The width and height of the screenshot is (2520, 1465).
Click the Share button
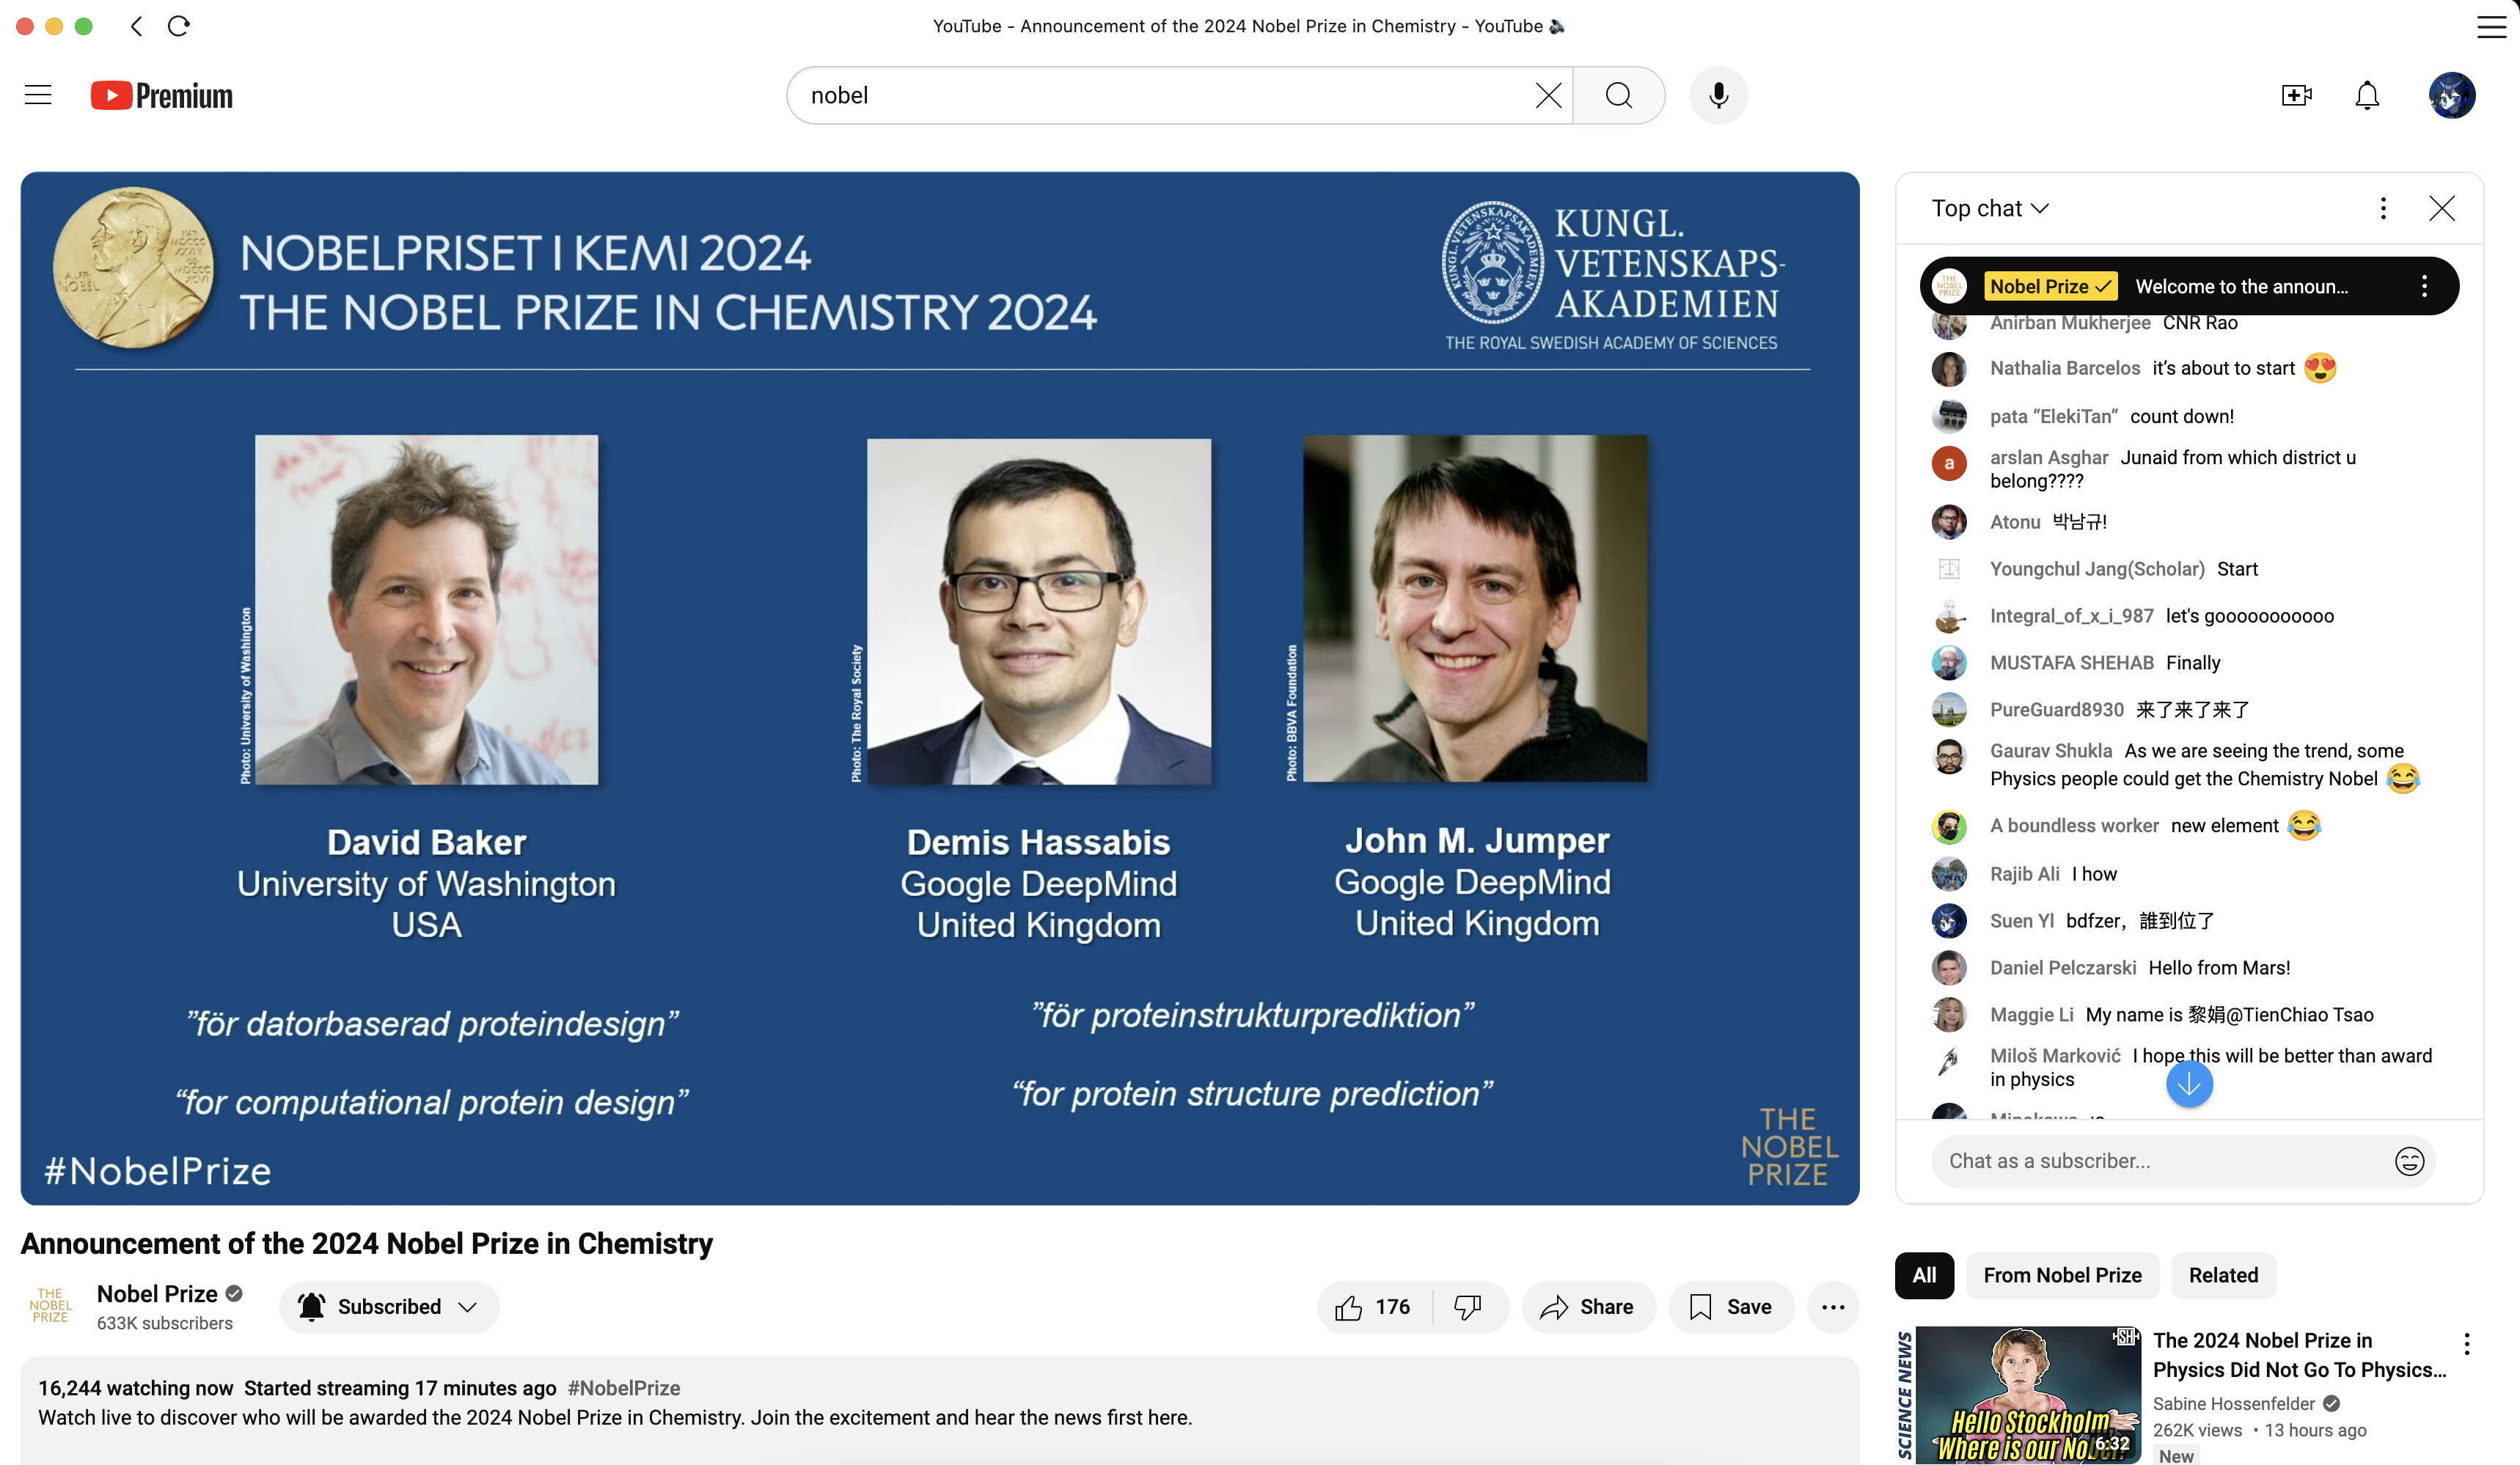[x=1587, y=1306]
